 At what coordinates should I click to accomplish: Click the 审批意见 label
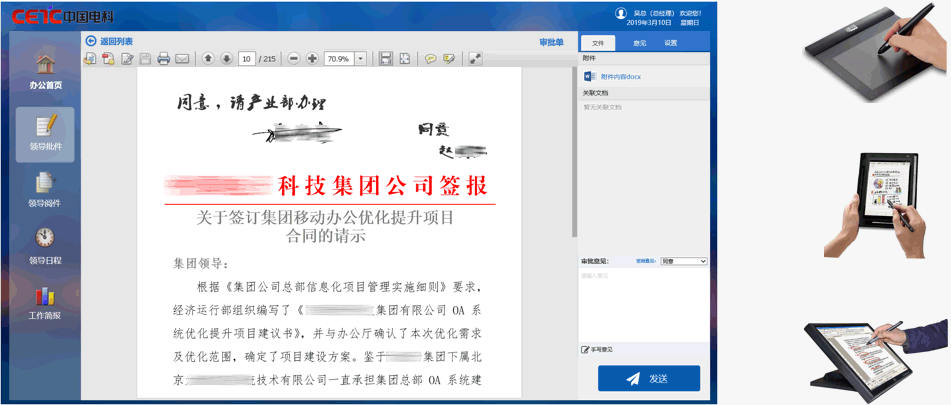pos(595,261)
